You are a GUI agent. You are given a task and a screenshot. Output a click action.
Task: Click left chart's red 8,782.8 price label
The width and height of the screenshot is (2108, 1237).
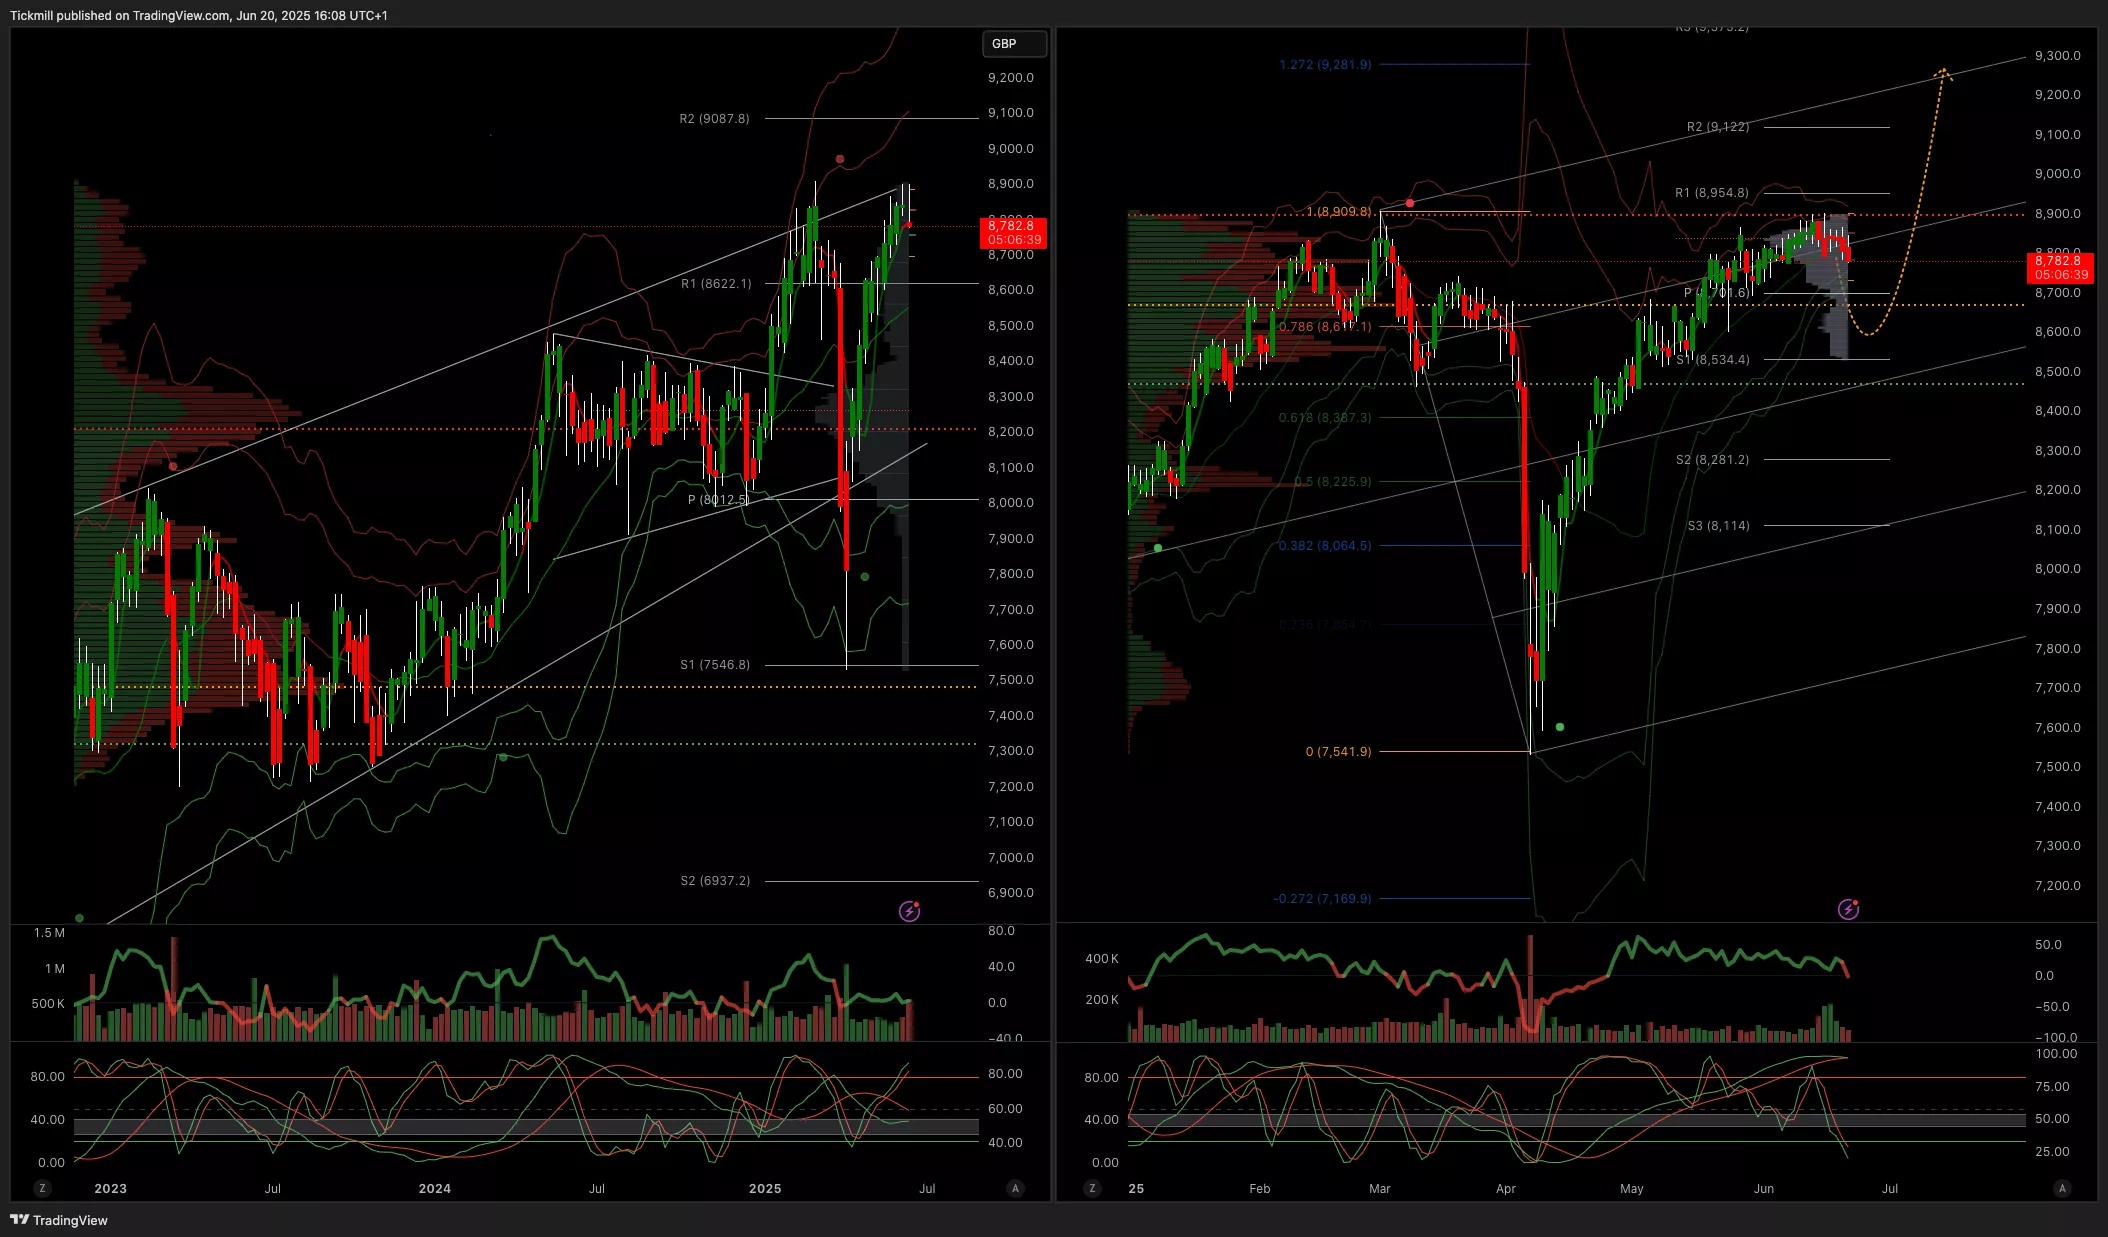pyautogui.click(x=1014, y=233)
